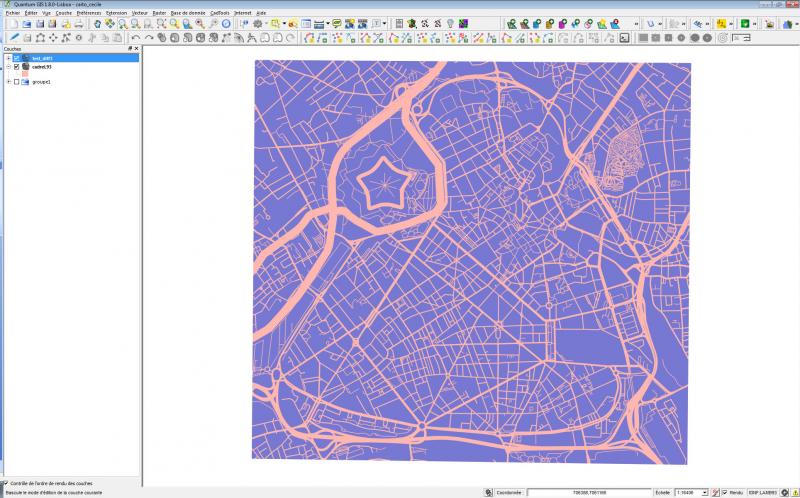Toggle editing with the pencil icon
The height and width of the screenshot is (498, 800).
click(14, 38)
